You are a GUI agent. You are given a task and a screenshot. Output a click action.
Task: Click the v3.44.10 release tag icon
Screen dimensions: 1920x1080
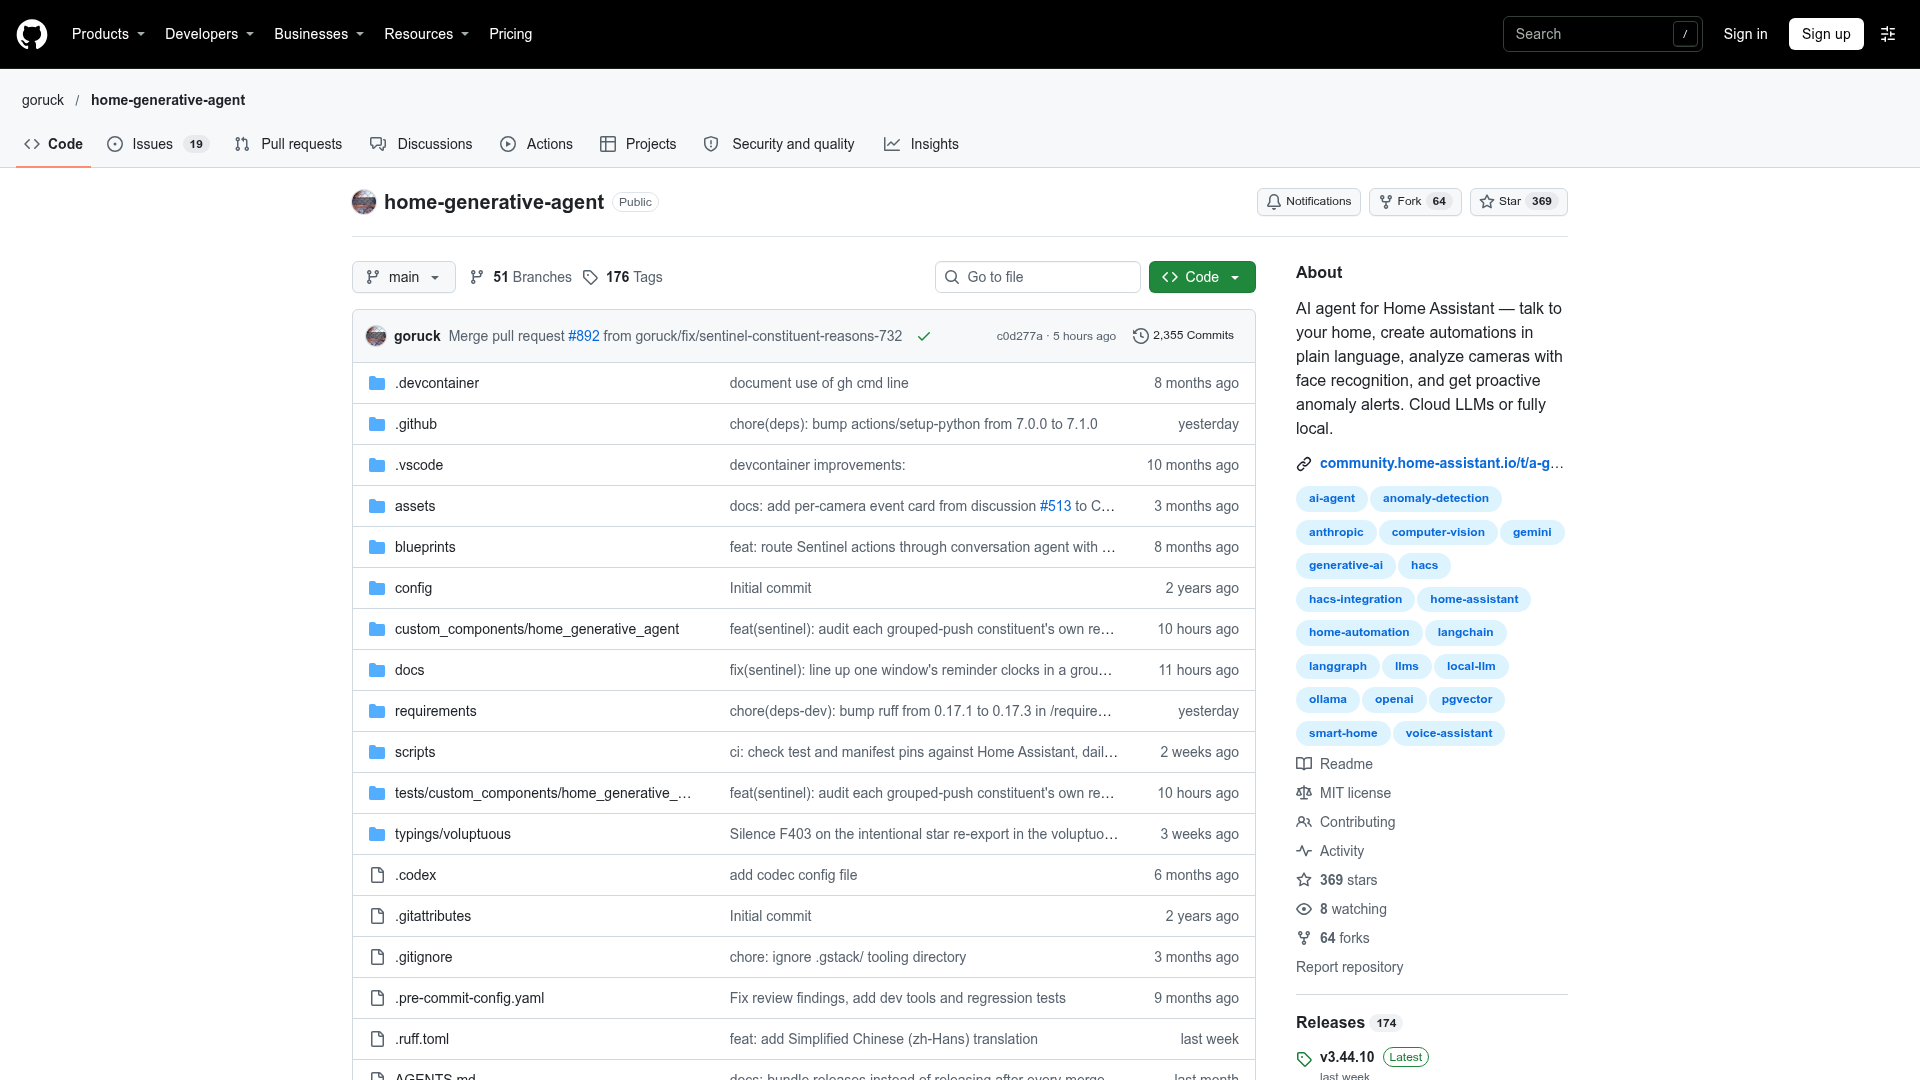pos(1304,1059)
